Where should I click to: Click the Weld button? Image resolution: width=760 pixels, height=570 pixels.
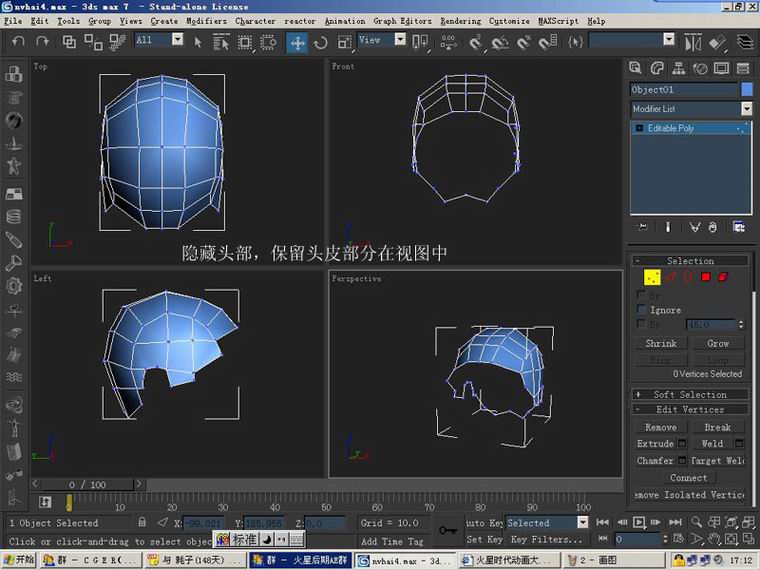[x=712, y=443]
